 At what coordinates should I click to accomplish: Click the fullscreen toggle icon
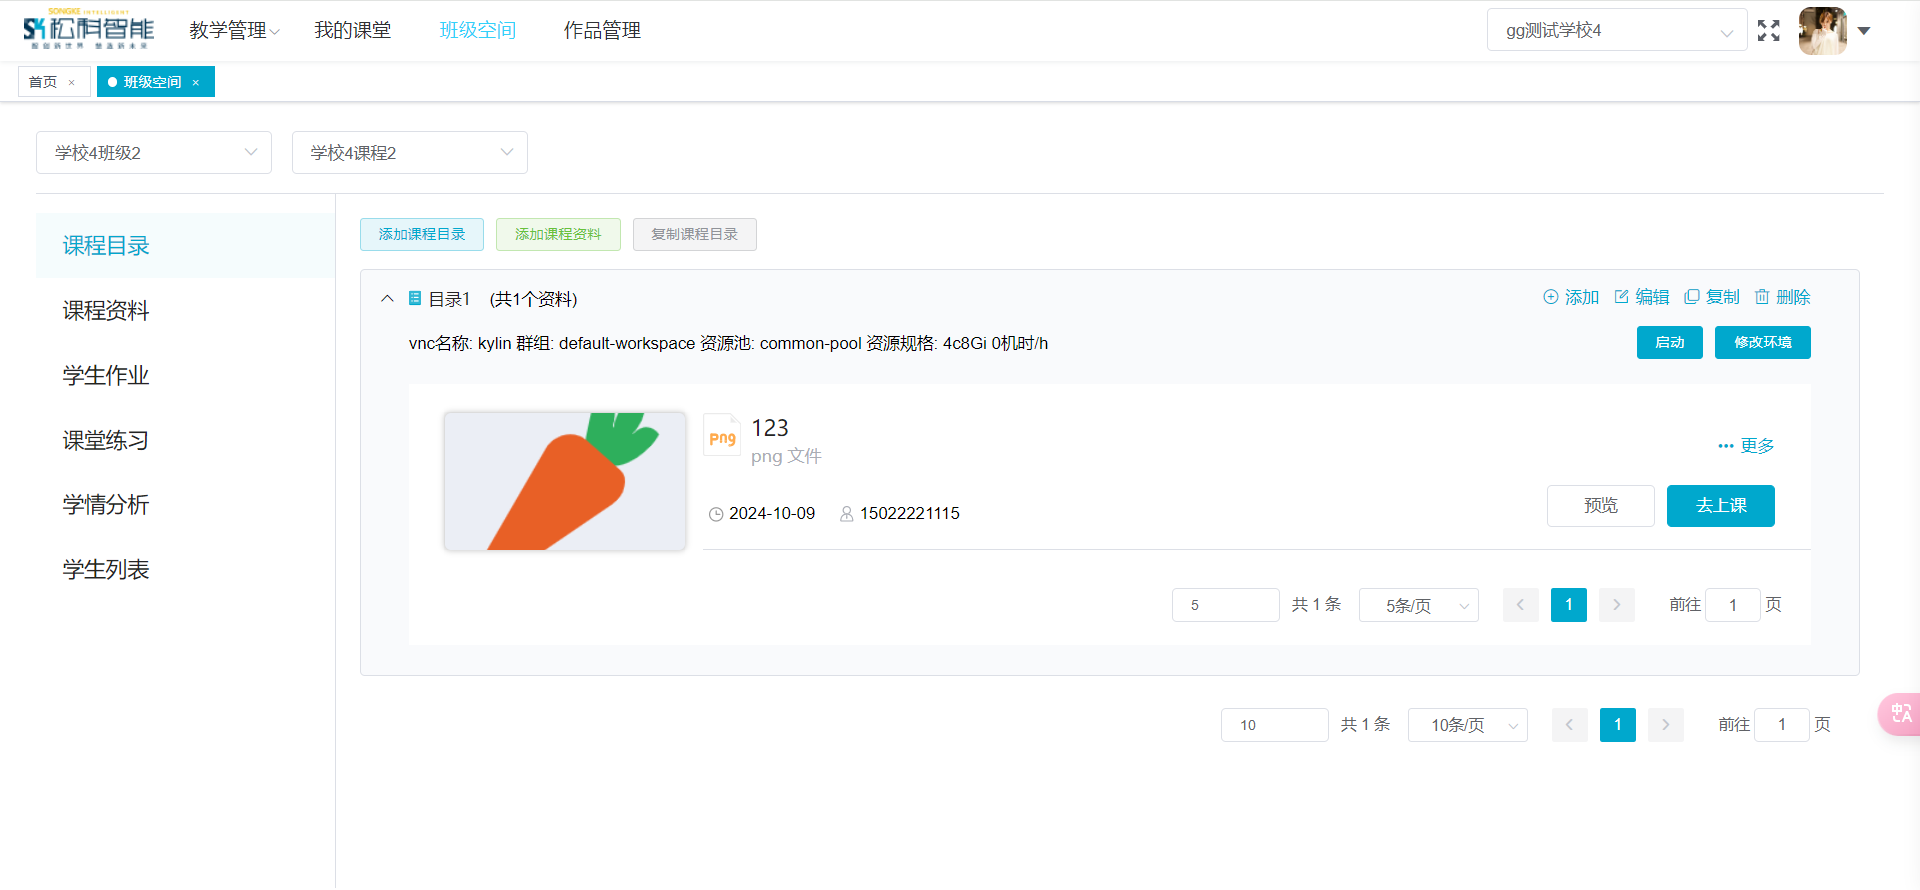tap(1768, 31)
